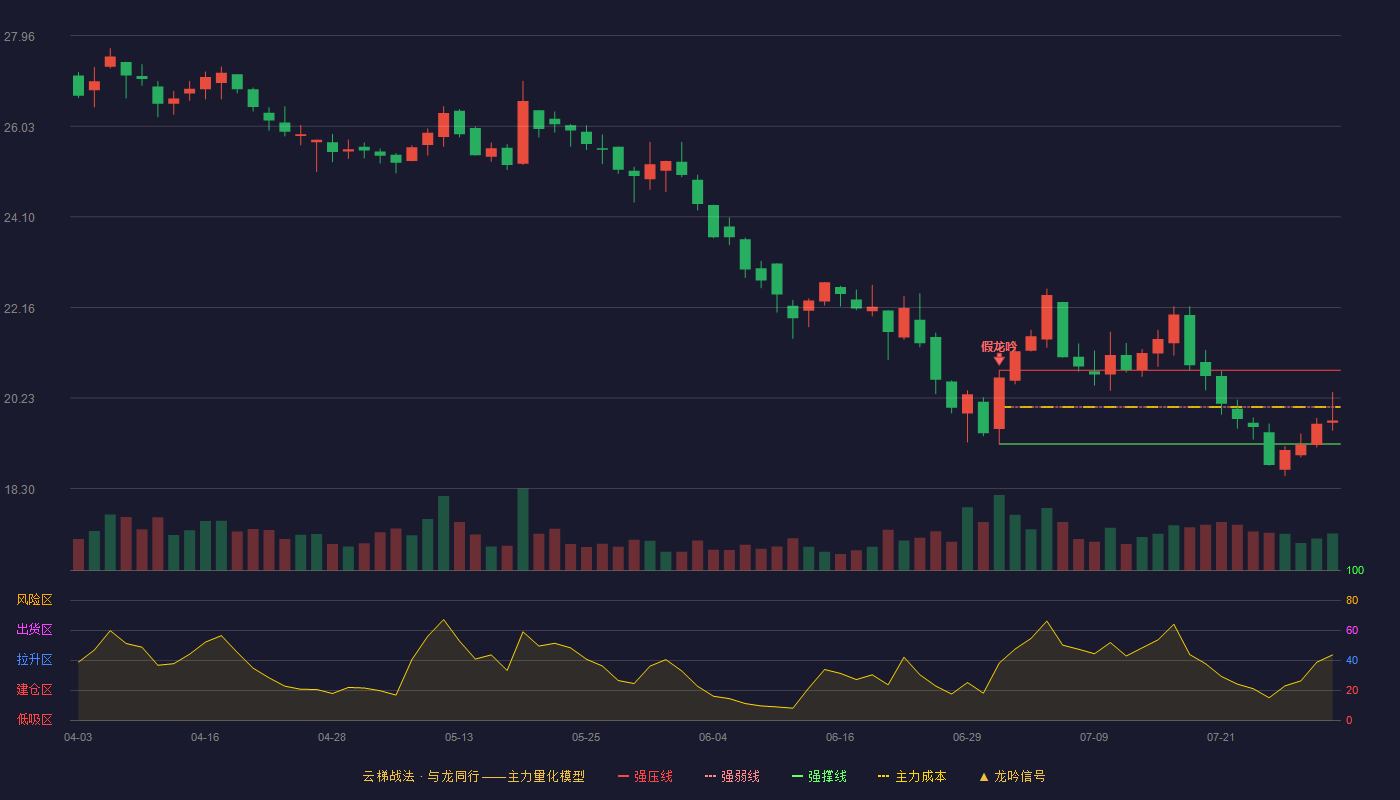Click the 假龙吟 signal arrow marker
Image resolution: width=1400 pixels, height=800 pixels.
pos(999,358)
